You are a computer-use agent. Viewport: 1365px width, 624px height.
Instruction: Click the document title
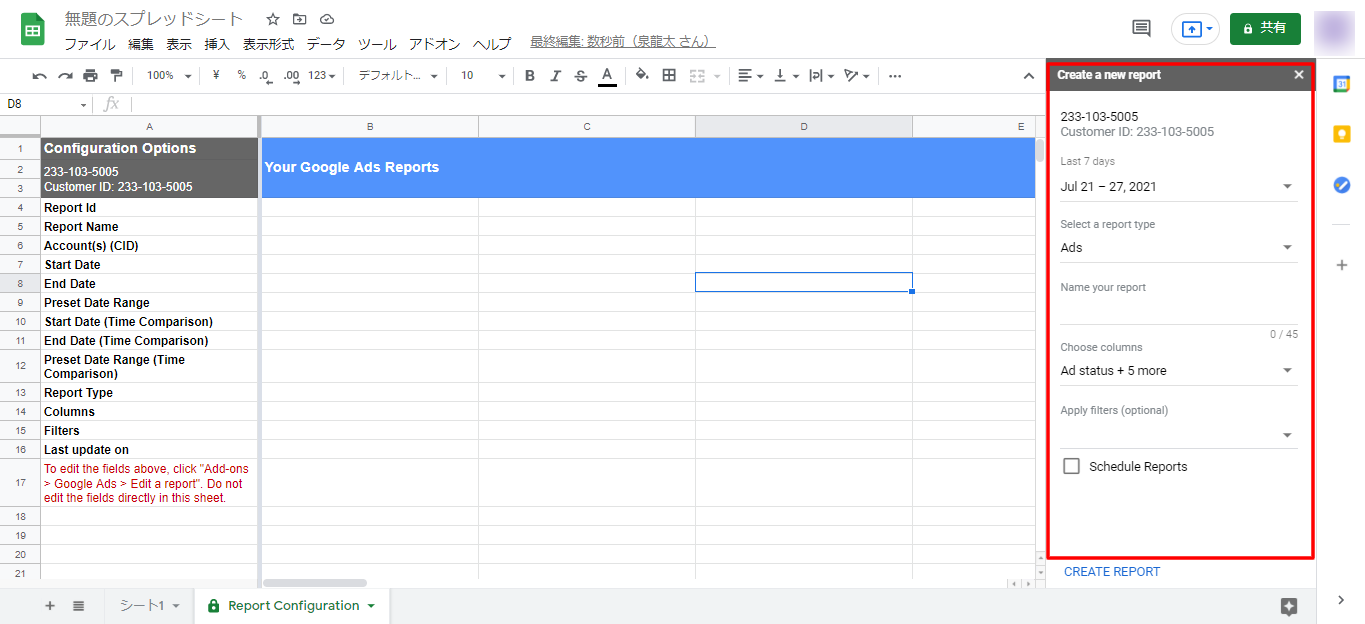154,19
